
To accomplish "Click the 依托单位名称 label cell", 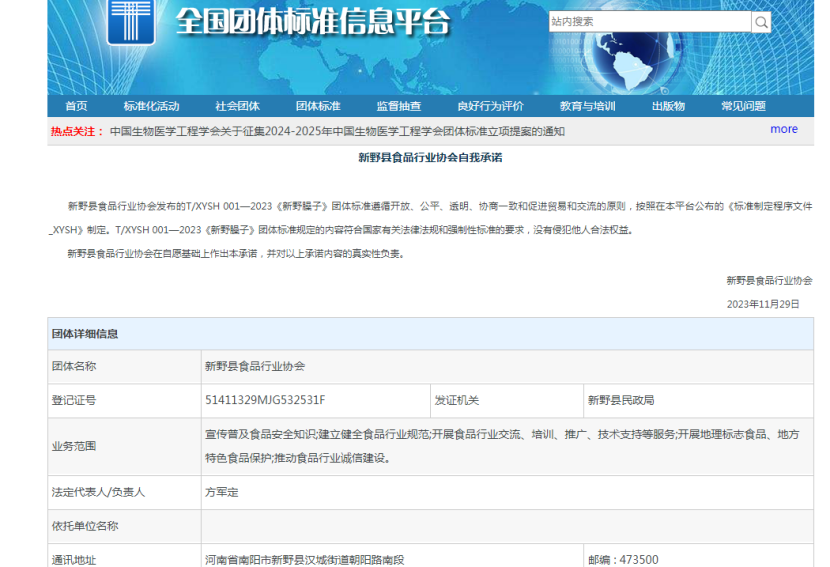I will (x=124, y=526).
